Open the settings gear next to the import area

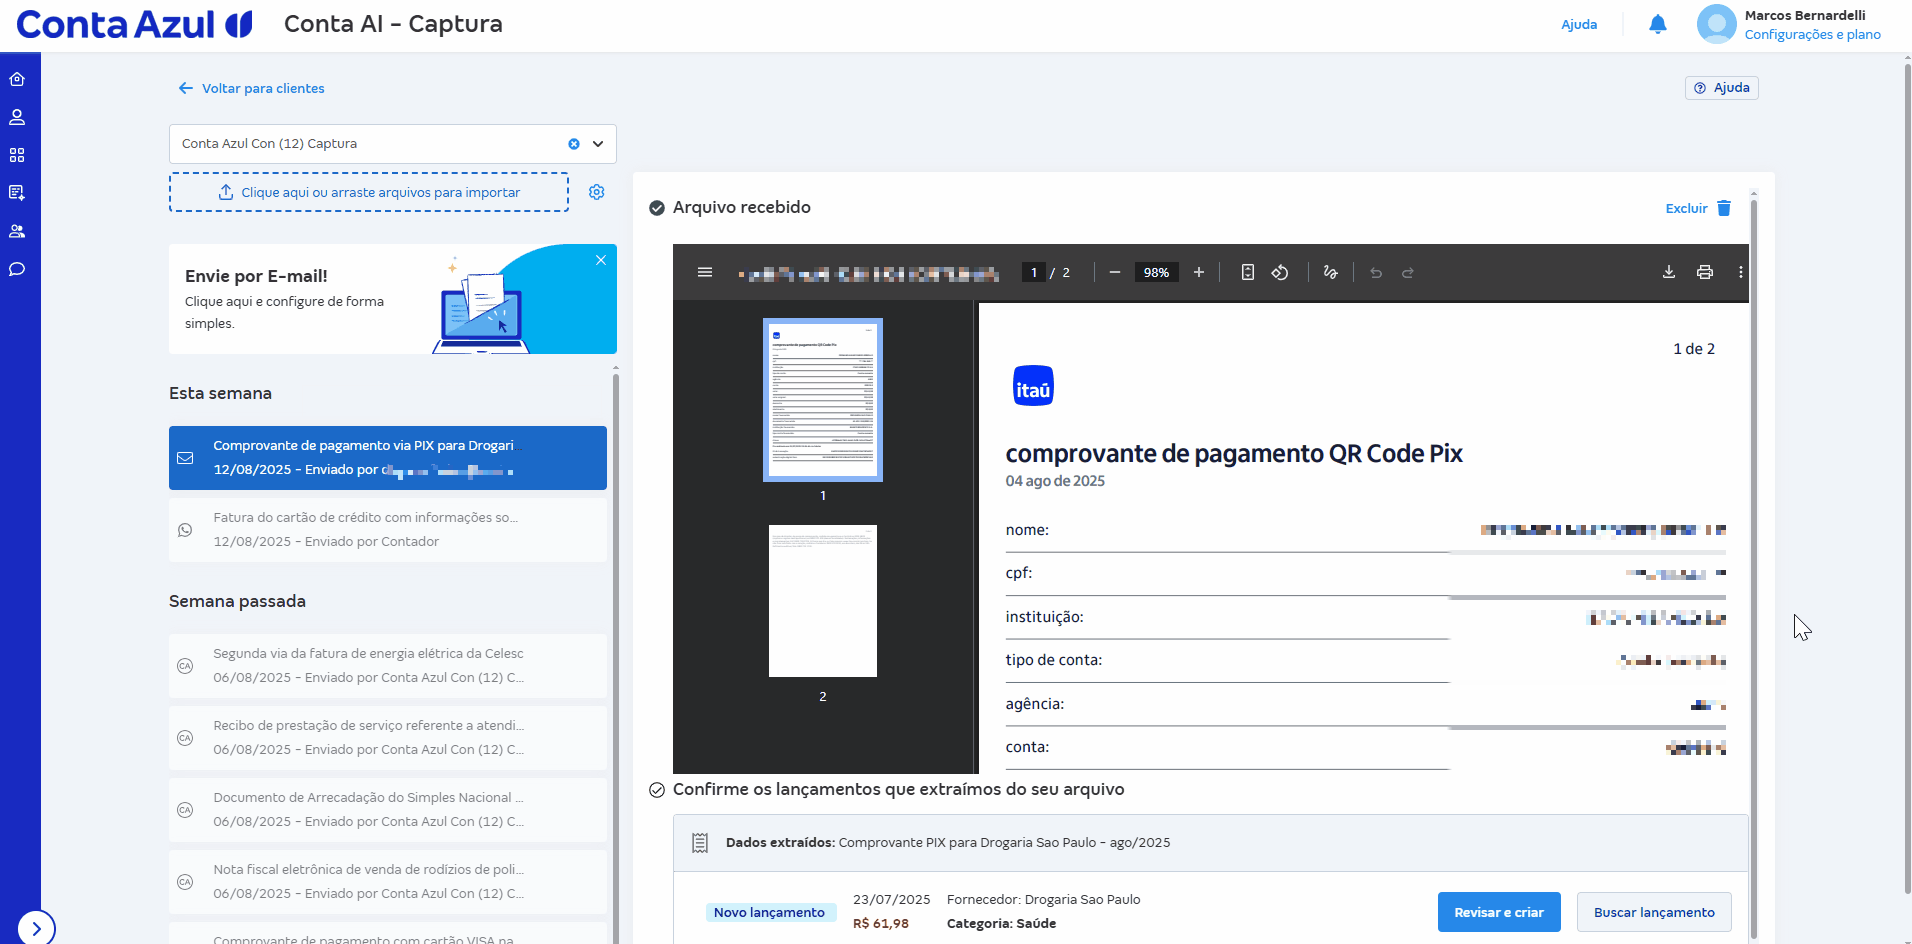597,192
